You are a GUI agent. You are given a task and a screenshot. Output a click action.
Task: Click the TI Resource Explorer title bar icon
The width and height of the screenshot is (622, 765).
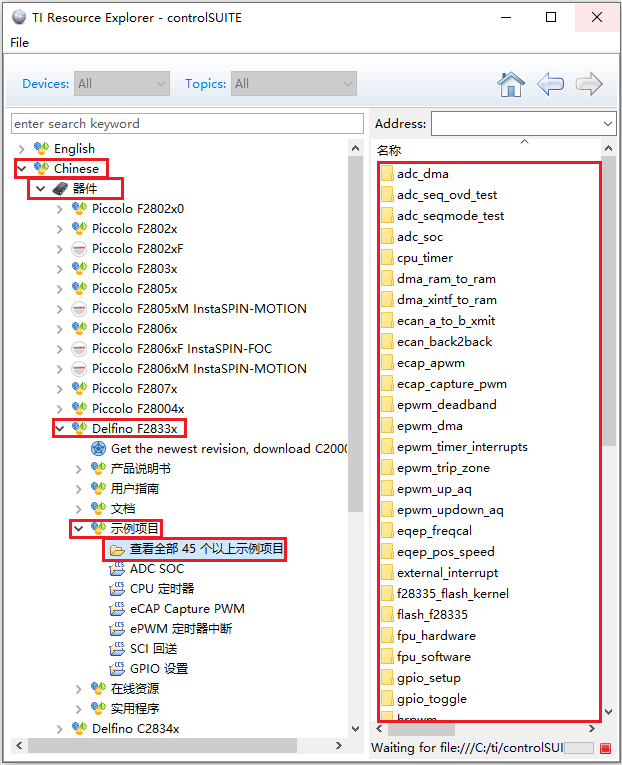point(19,17)
